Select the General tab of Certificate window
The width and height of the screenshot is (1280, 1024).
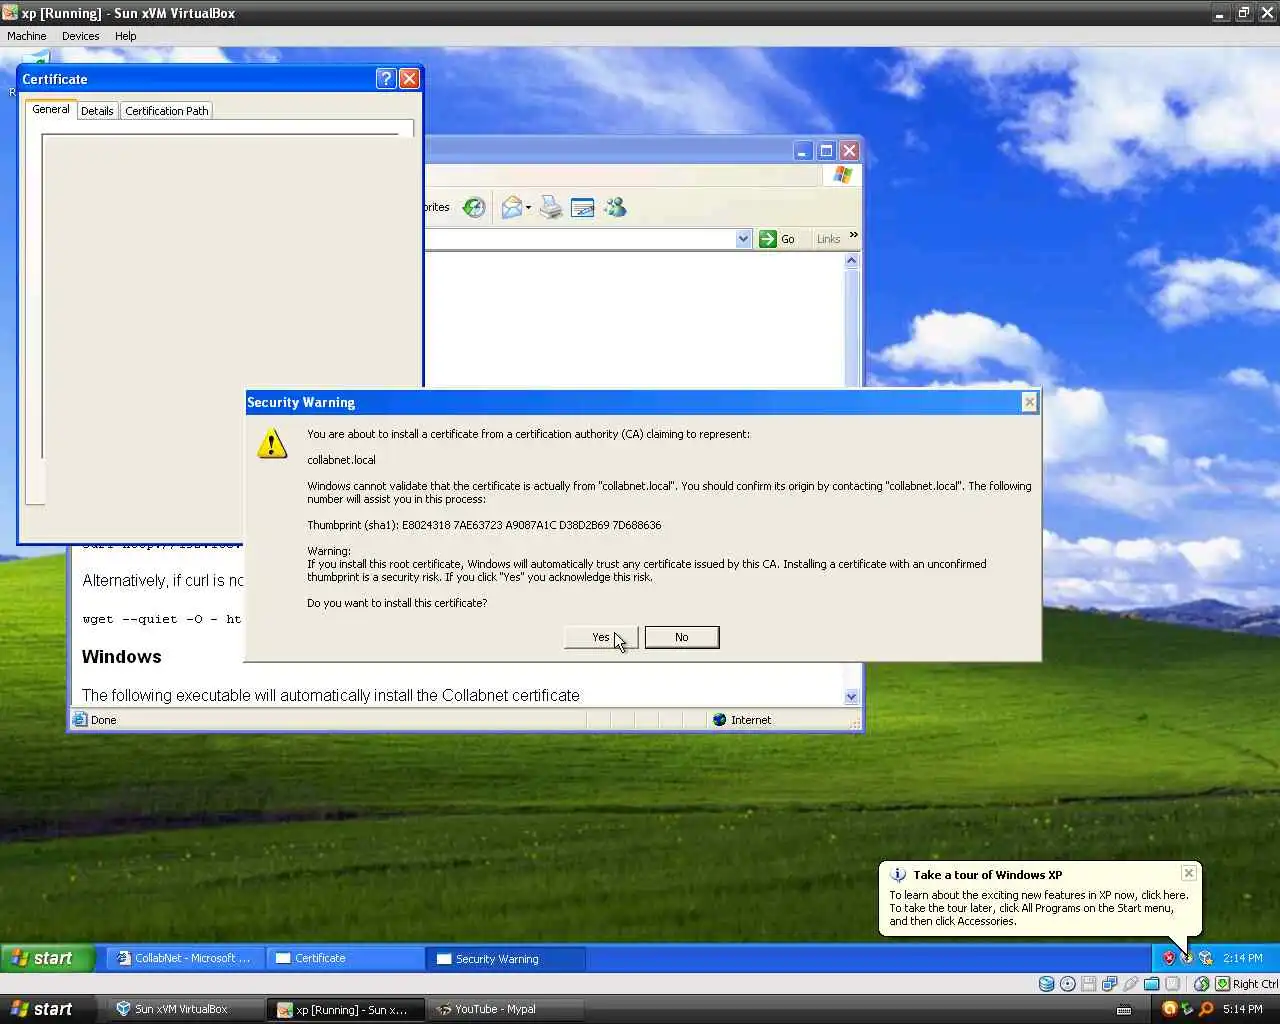click(x=51, y=109)
